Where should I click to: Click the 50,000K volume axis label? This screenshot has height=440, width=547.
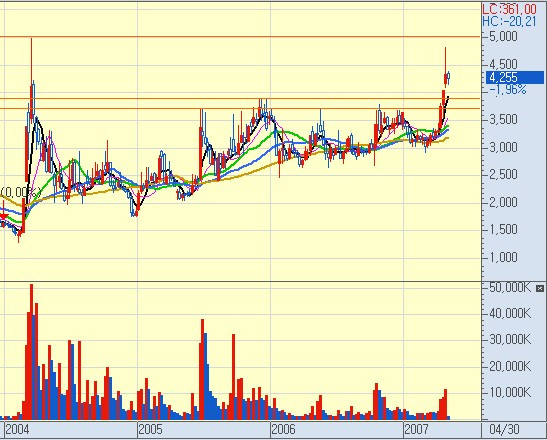click(x=510, y=288)
